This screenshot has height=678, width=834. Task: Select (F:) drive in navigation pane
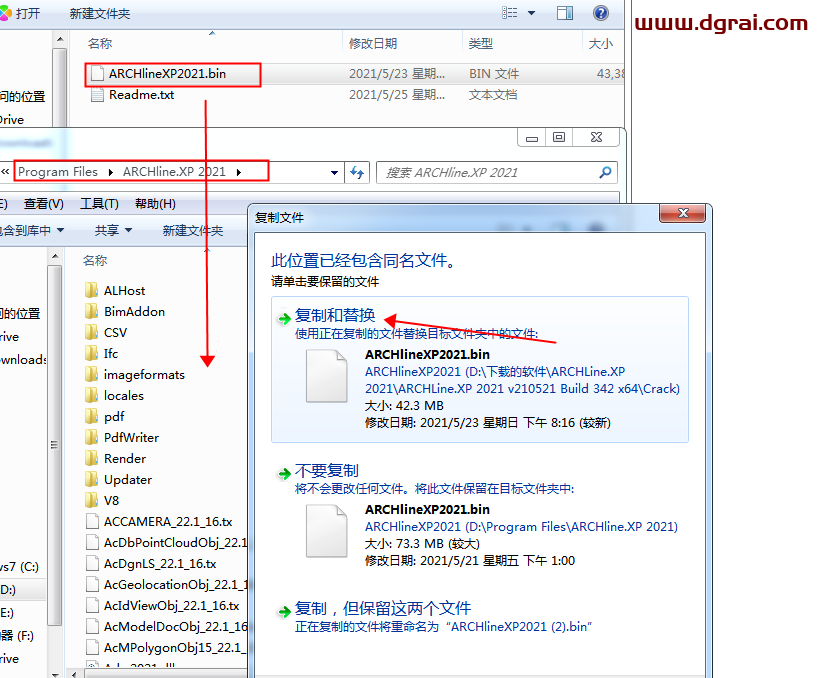[17, 635]
